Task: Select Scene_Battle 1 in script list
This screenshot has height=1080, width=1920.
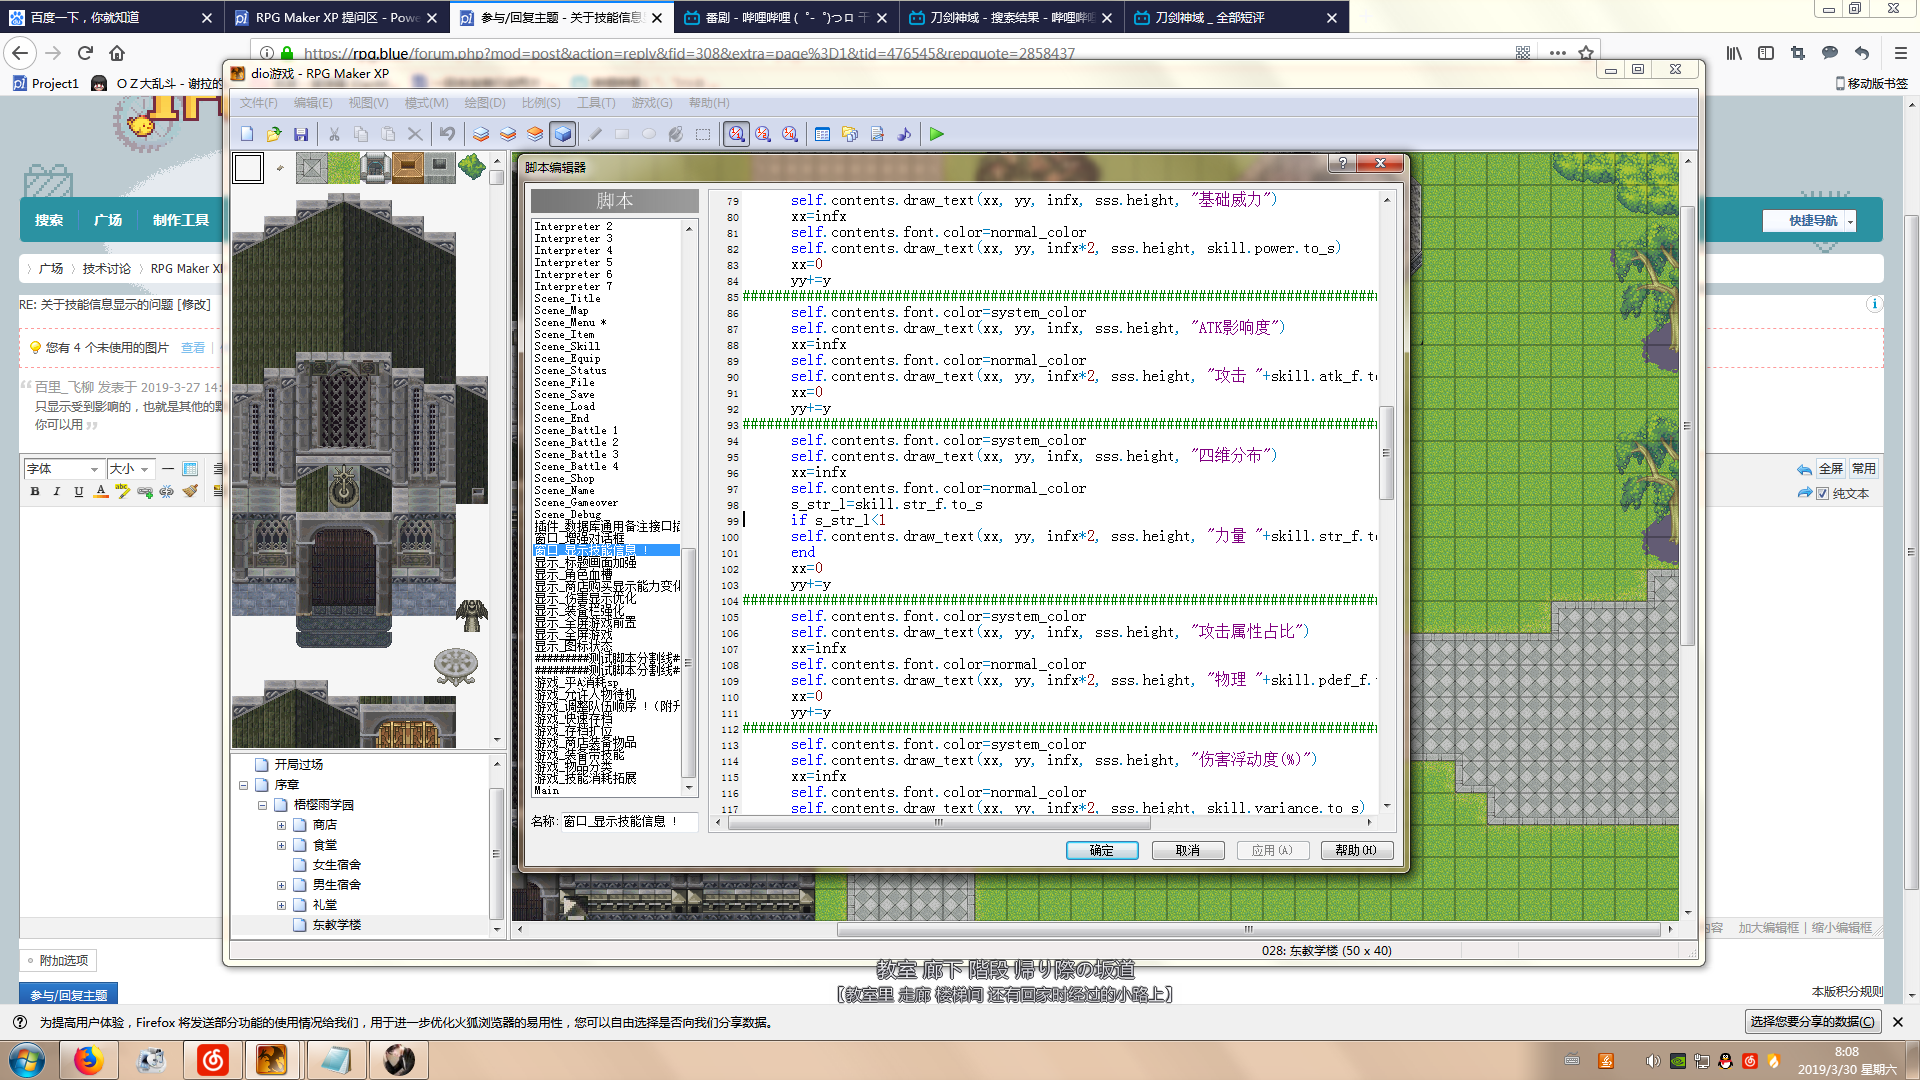Action: point(576,431)
